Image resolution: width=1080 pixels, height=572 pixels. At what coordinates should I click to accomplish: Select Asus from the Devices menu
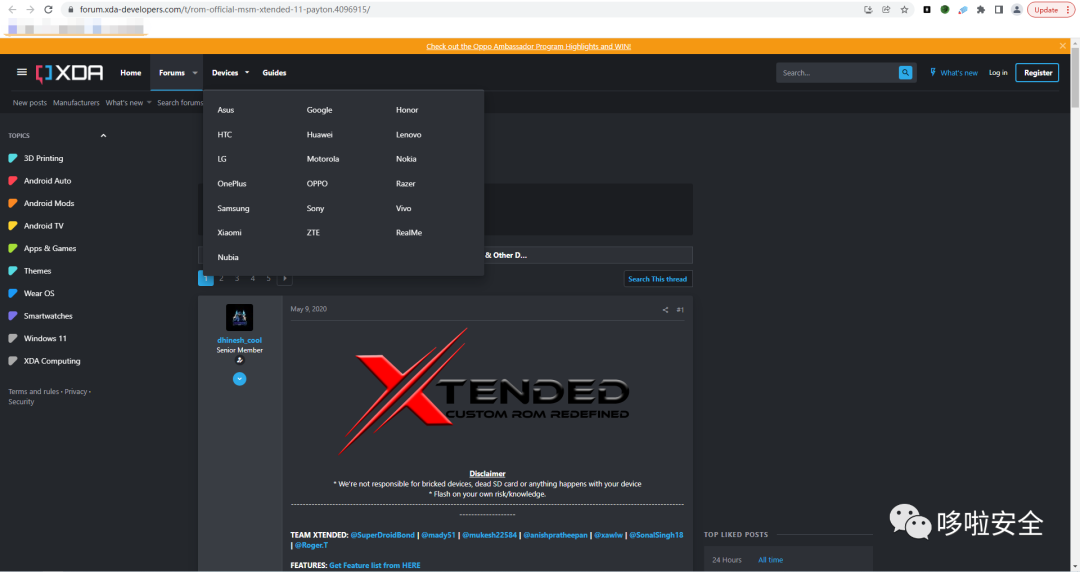[x=226, y=110]
